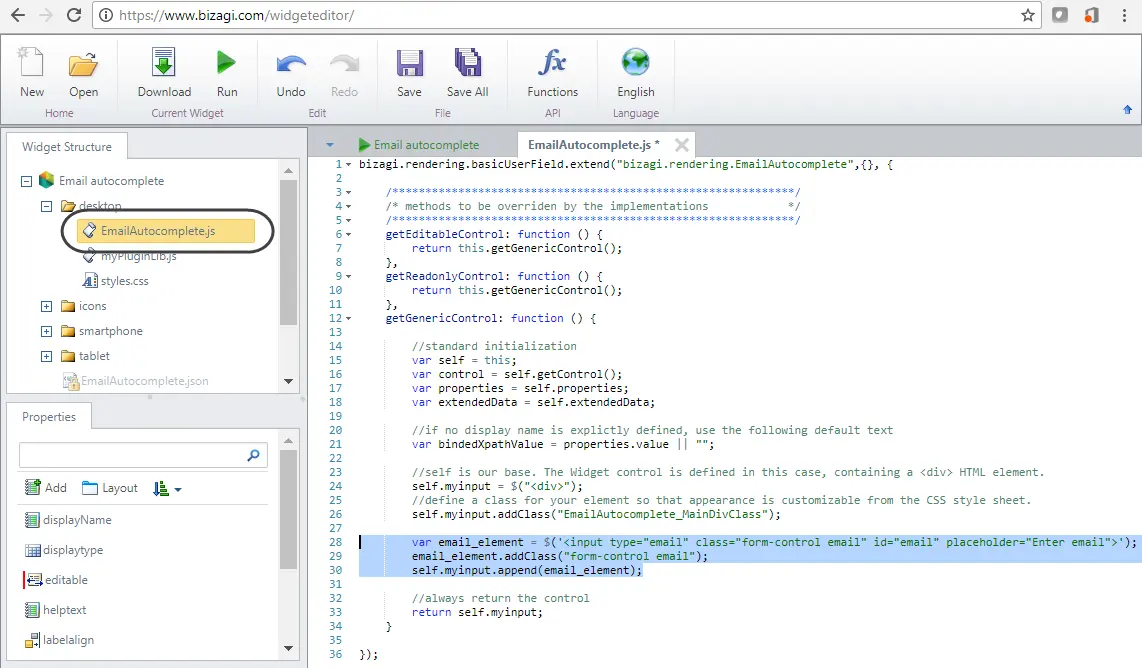
Task: Bookmark this page with star icon
Action: (x=1027, y=15)
